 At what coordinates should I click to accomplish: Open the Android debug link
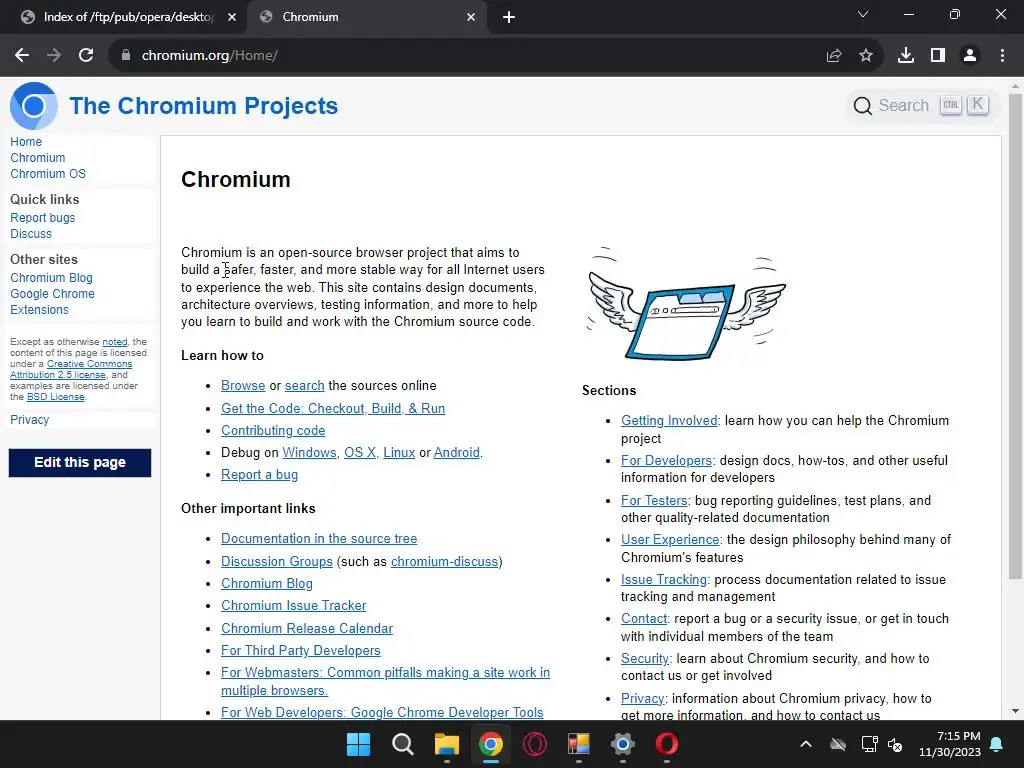(x=456, y=453)
